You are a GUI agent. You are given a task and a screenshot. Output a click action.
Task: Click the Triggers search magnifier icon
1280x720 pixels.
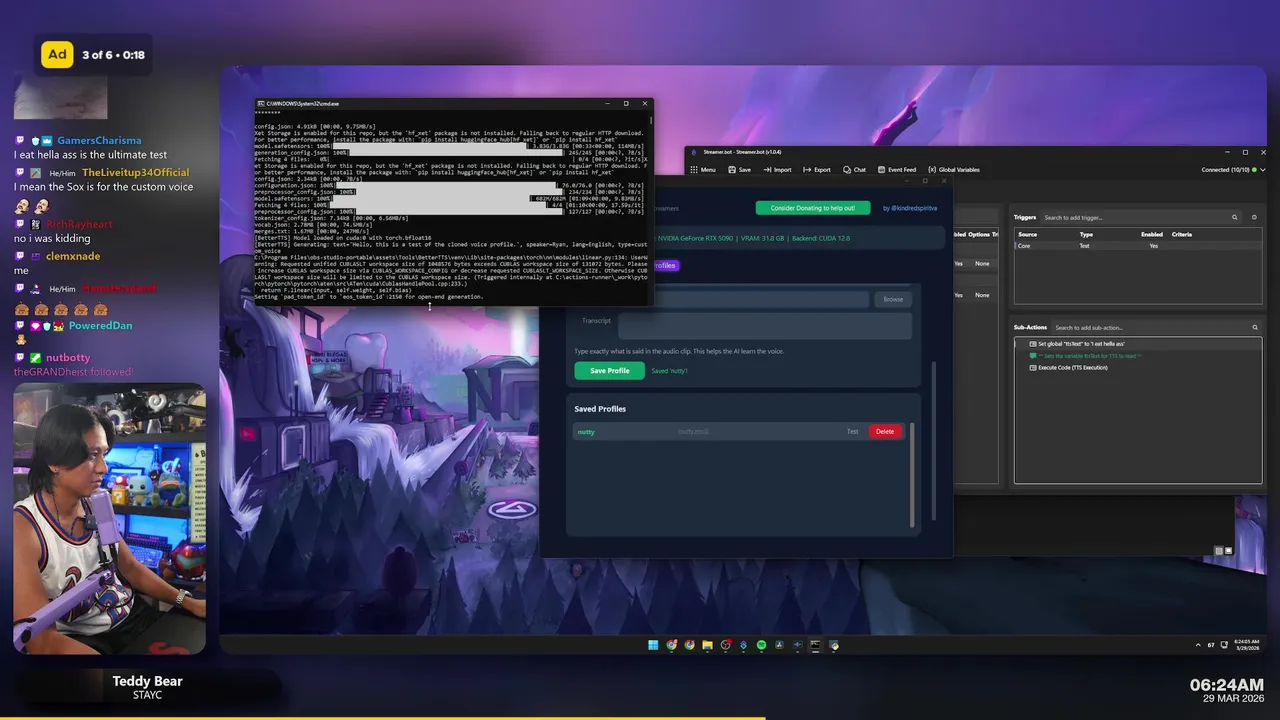point(1235,217)
